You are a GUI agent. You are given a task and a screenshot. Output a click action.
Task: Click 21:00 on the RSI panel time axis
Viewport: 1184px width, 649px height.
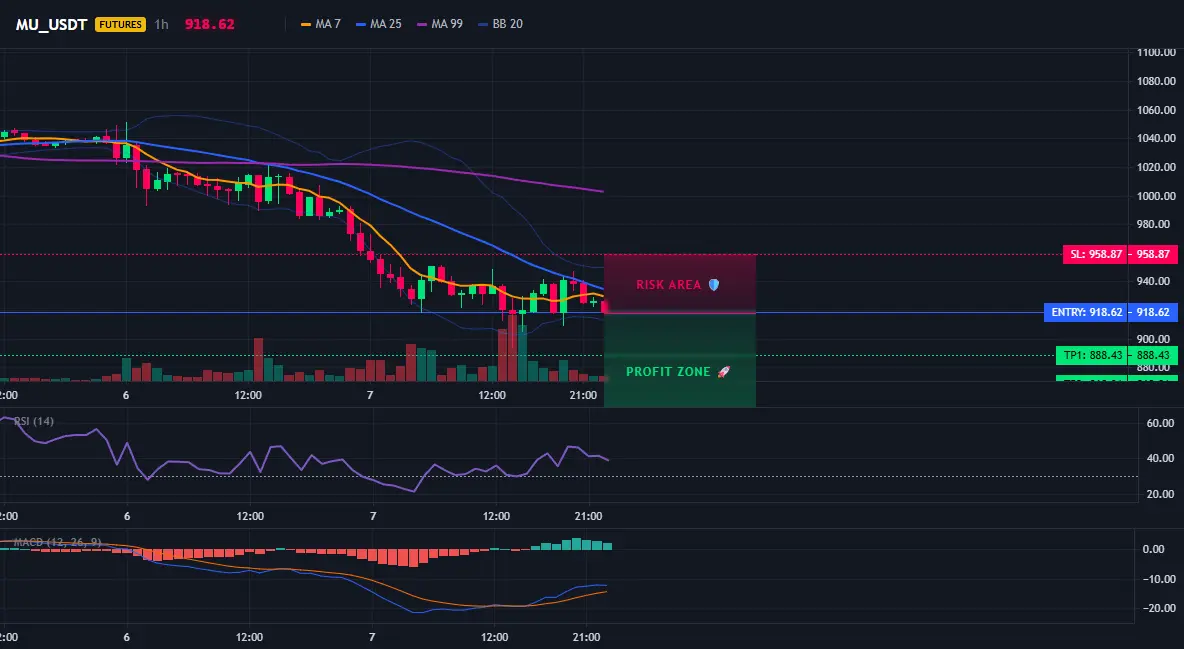[x=588, y=516]
